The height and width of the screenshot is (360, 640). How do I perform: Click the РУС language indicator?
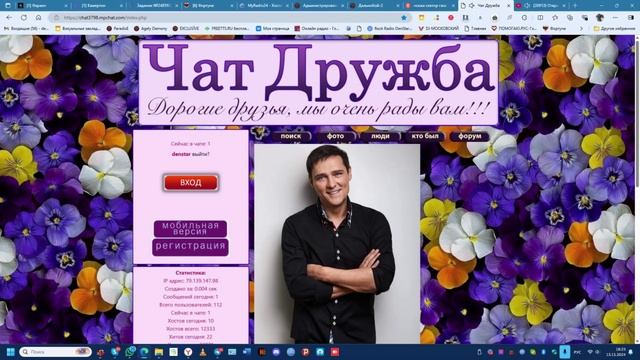(578, 352)
